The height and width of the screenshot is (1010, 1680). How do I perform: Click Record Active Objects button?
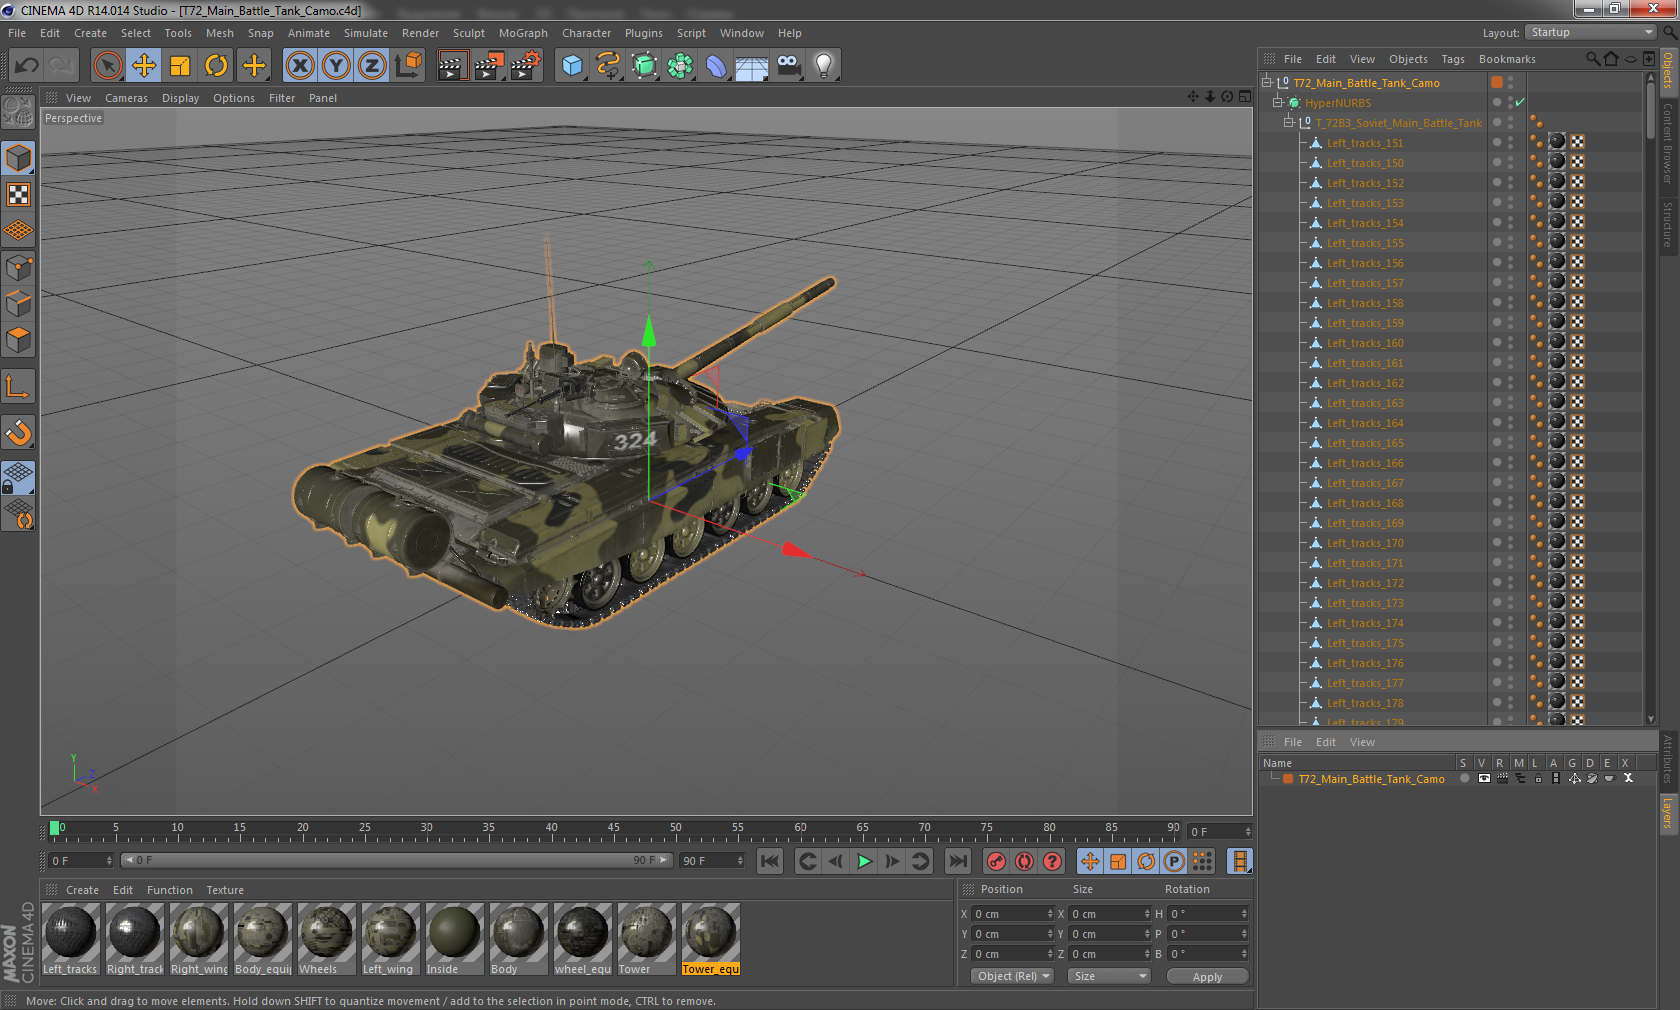tap(996, 861)
